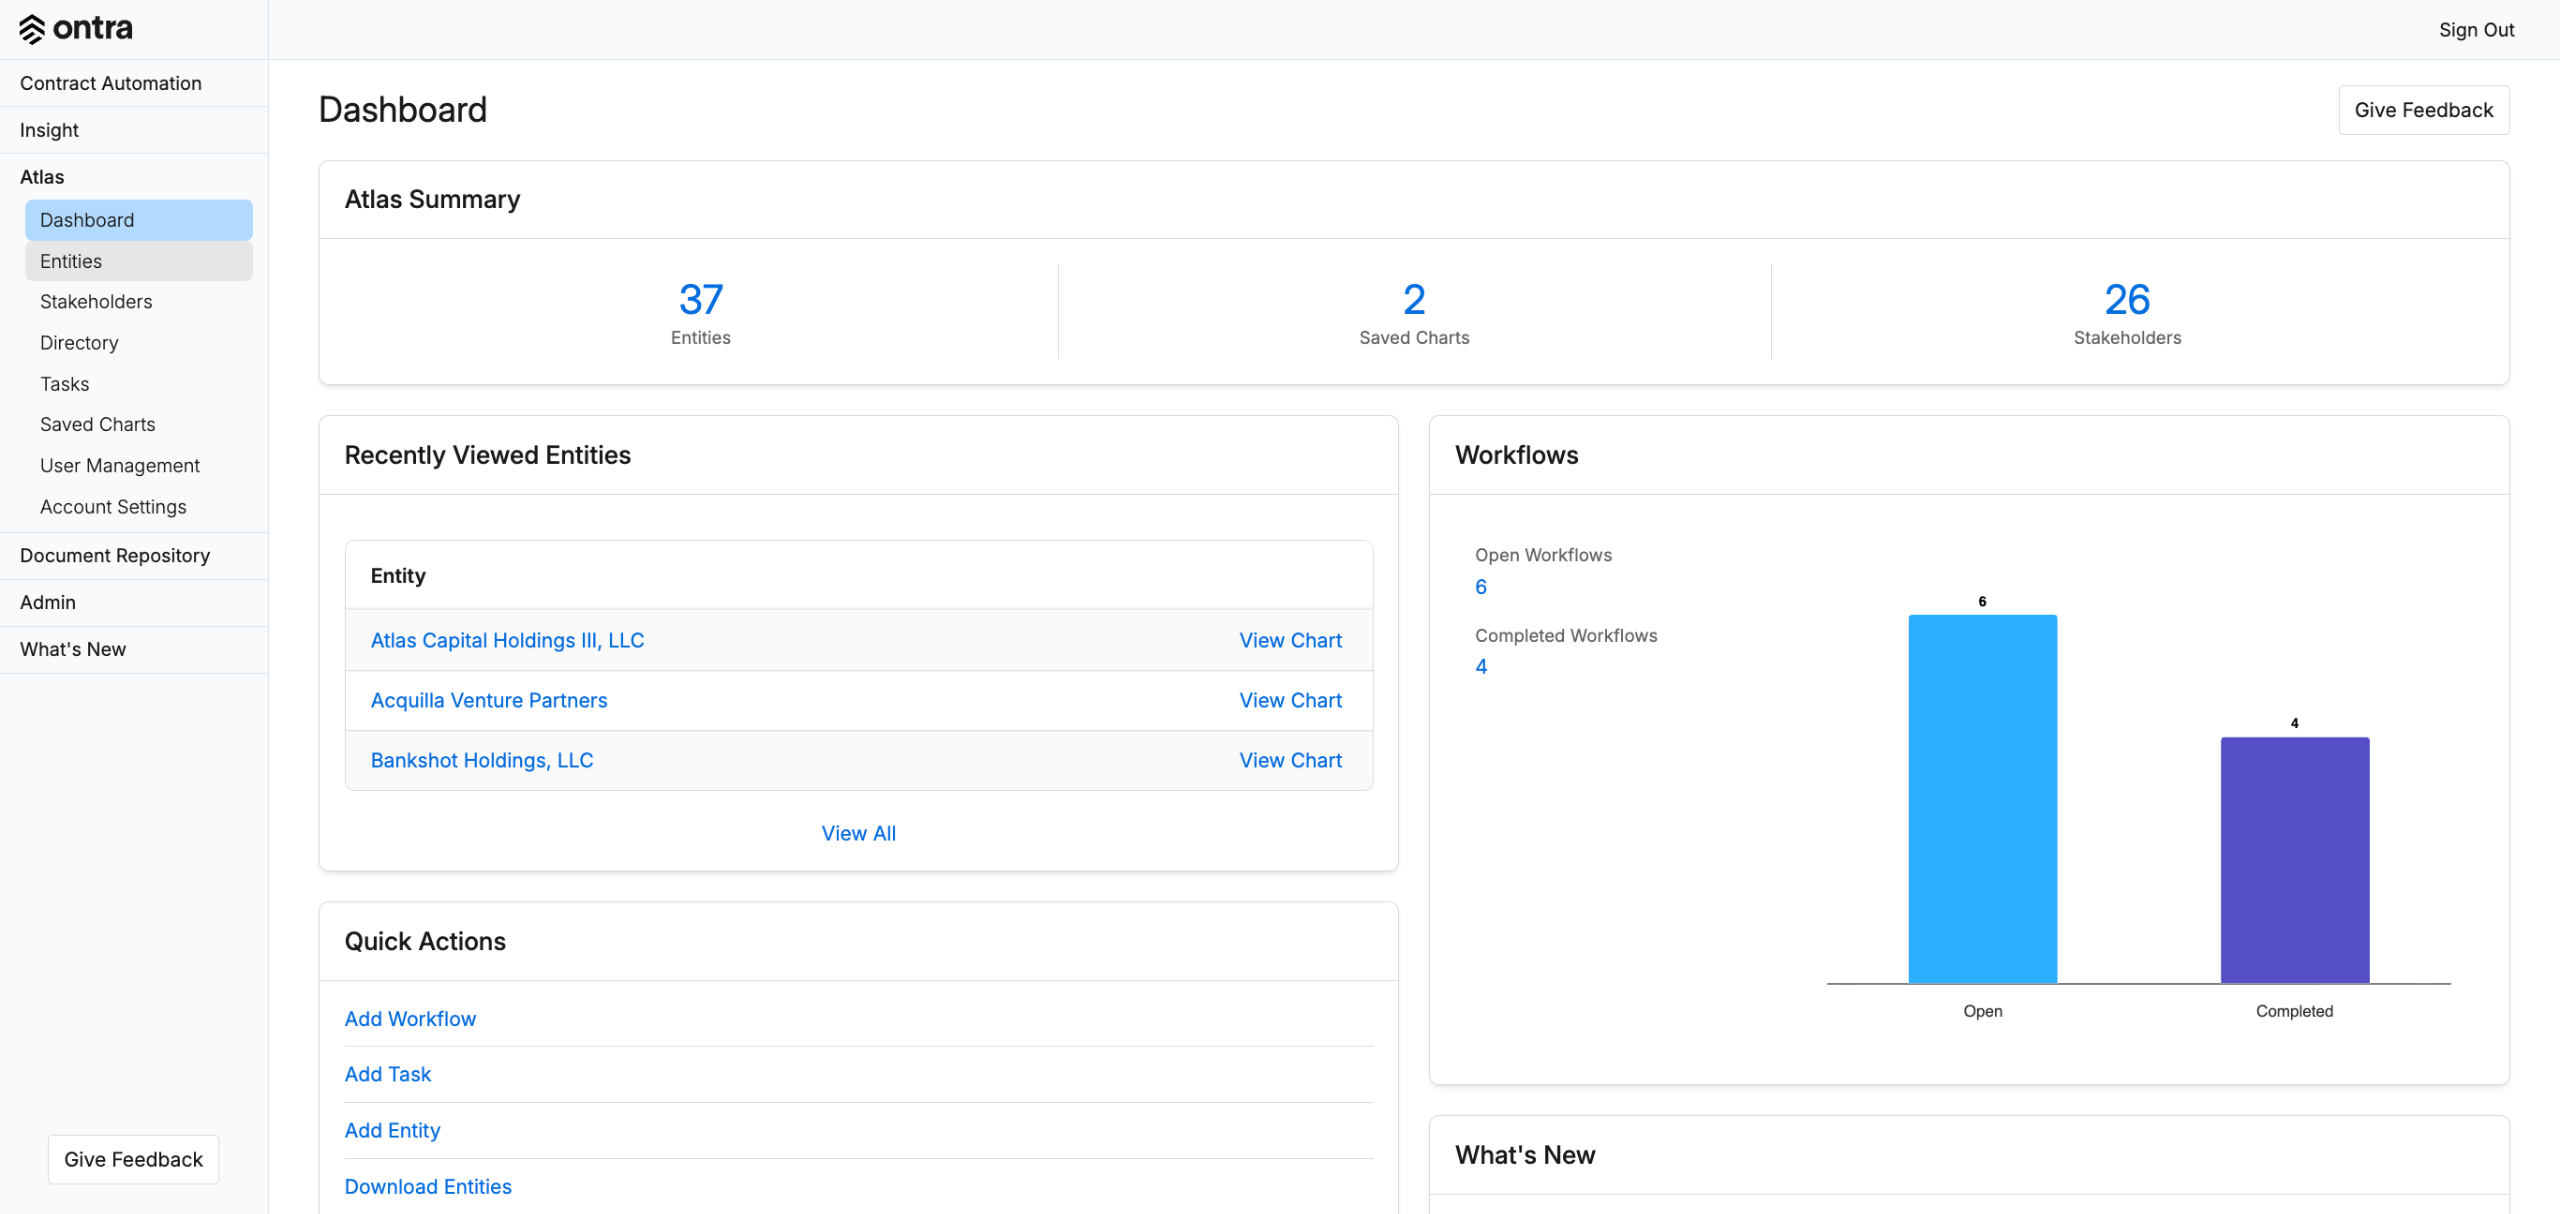
Task: Click Add Workflow quick action
Action: (x=410, y=1018)
